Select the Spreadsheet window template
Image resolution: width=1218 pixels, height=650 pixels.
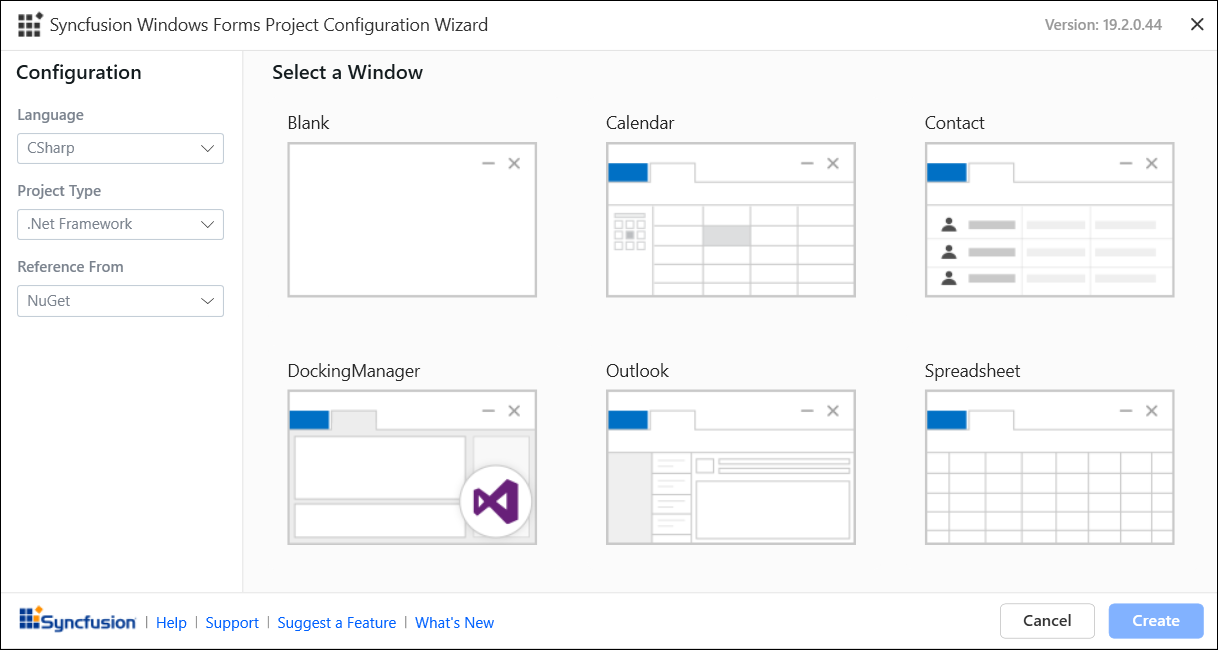[1049, 468]
